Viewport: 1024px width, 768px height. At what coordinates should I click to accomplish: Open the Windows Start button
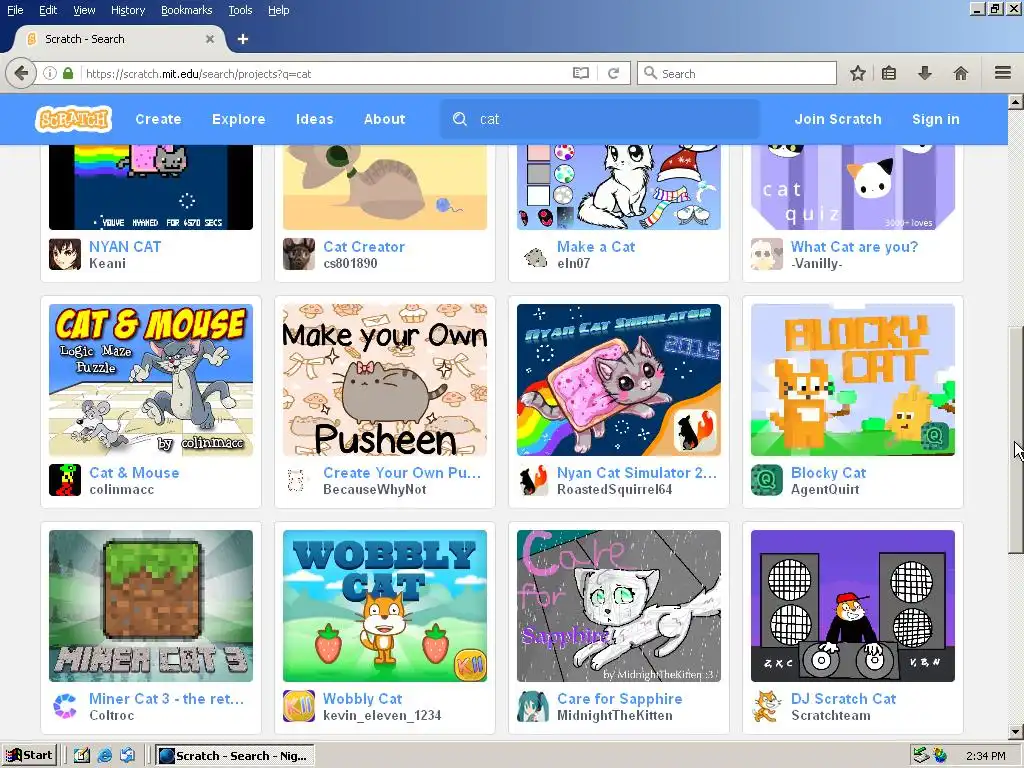pyautogui.click(x=29, y=756)
